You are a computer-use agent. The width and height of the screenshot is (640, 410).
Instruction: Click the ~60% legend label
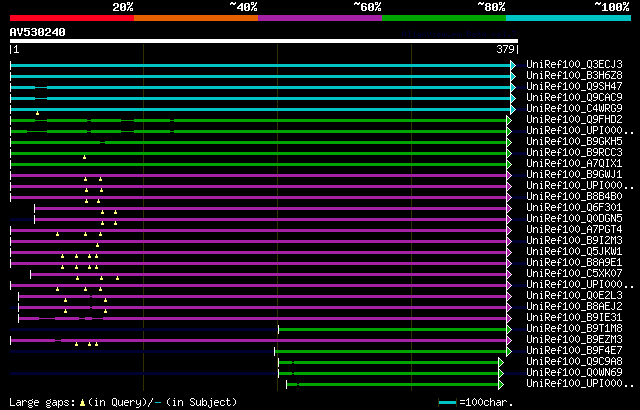pyautogui.click(x=367, y=7)
